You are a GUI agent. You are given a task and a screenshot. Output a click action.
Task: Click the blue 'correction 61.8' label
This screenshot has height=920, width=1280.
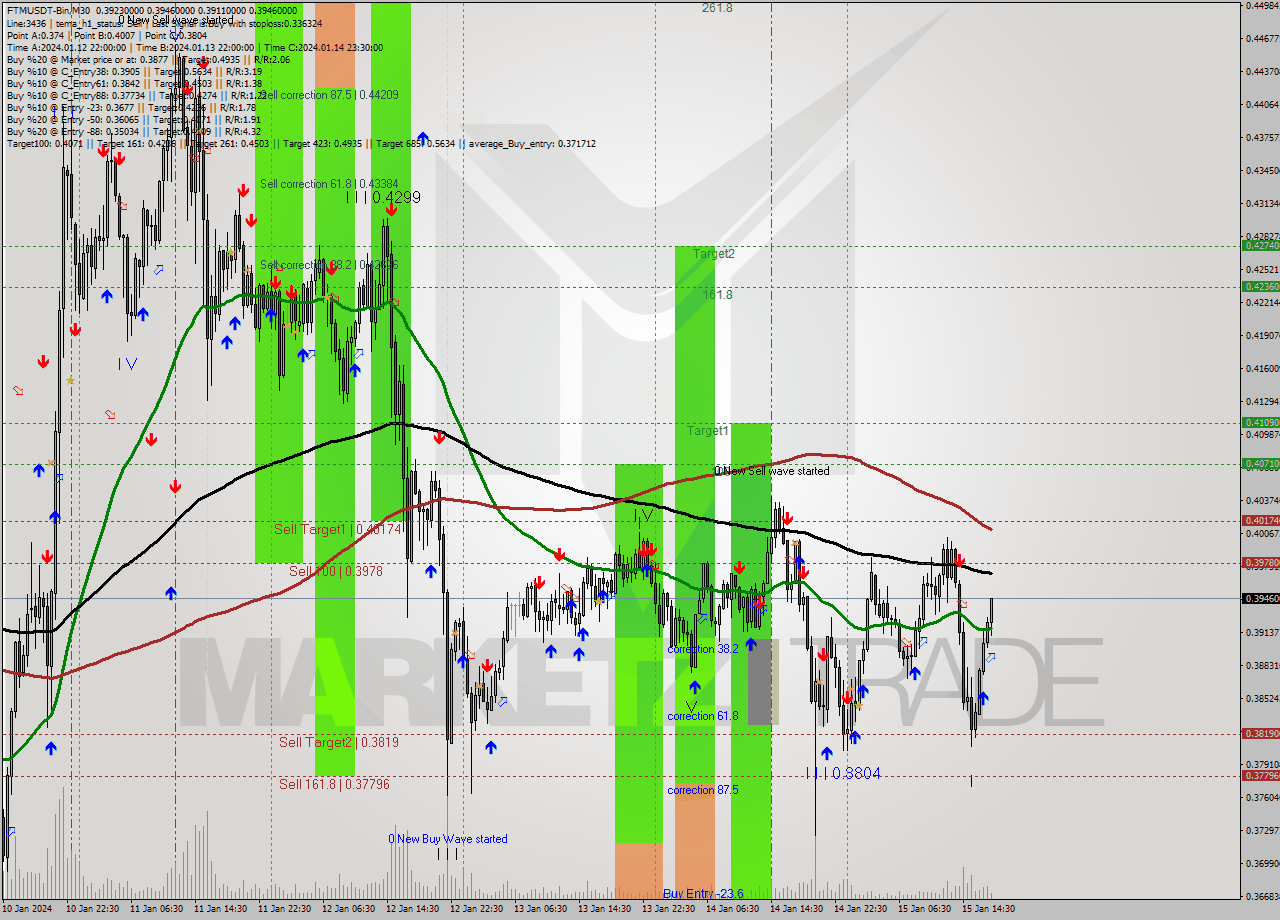703,716
